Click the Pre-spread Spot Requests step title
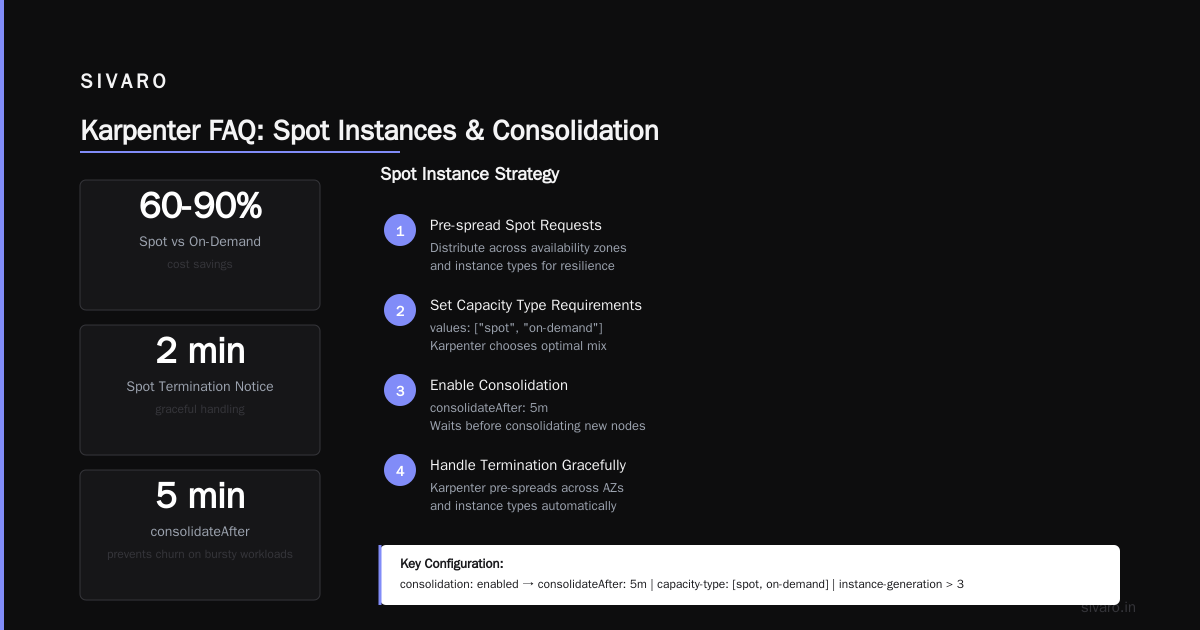 tap(516, 225)
